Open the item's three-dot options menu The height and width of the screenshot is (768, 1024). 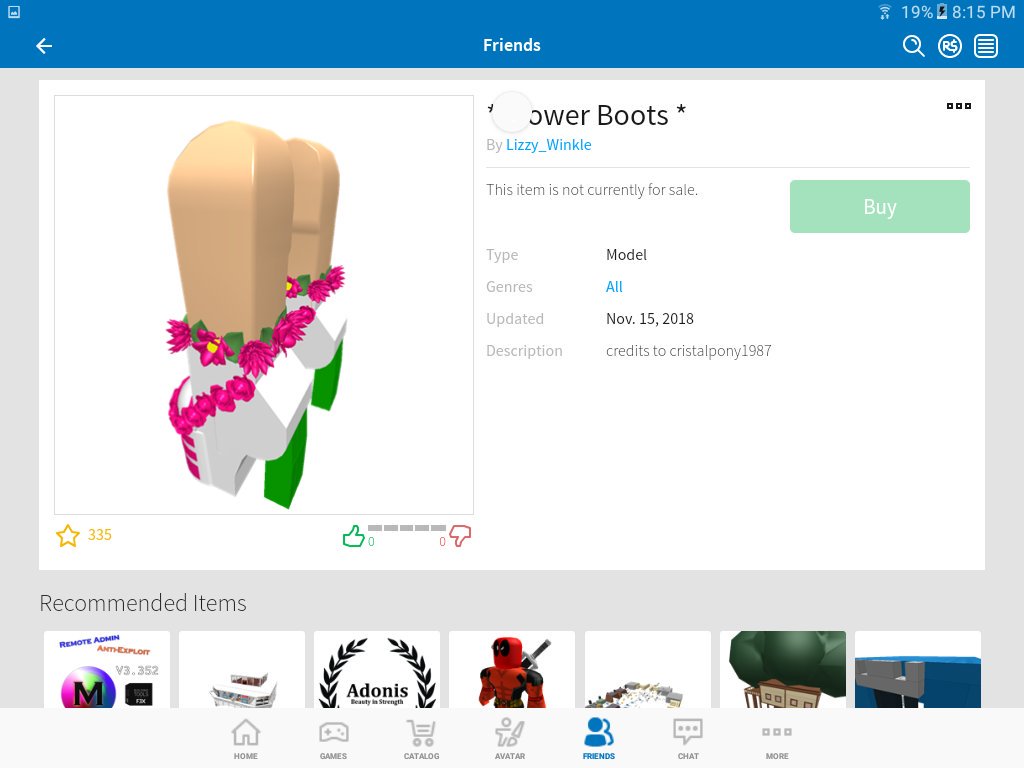(959, 106)
